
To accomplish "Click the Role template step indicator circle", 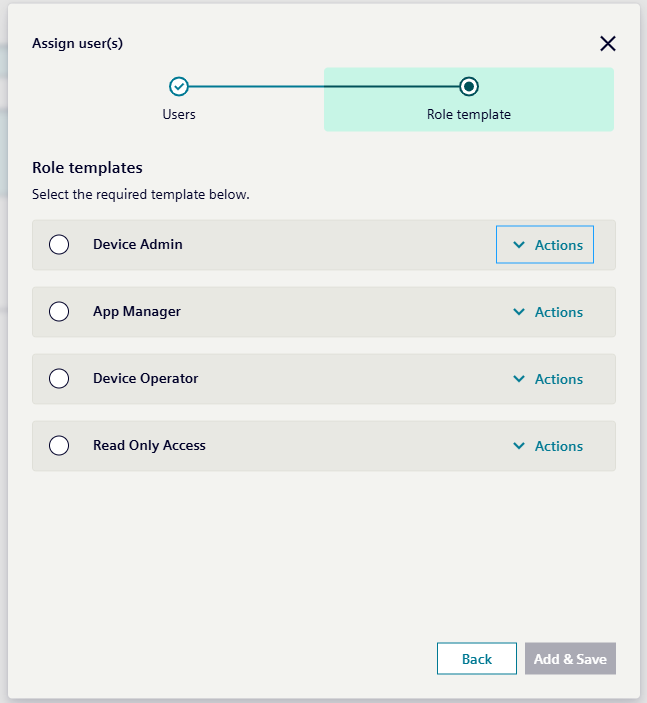I will click(469, 87).
